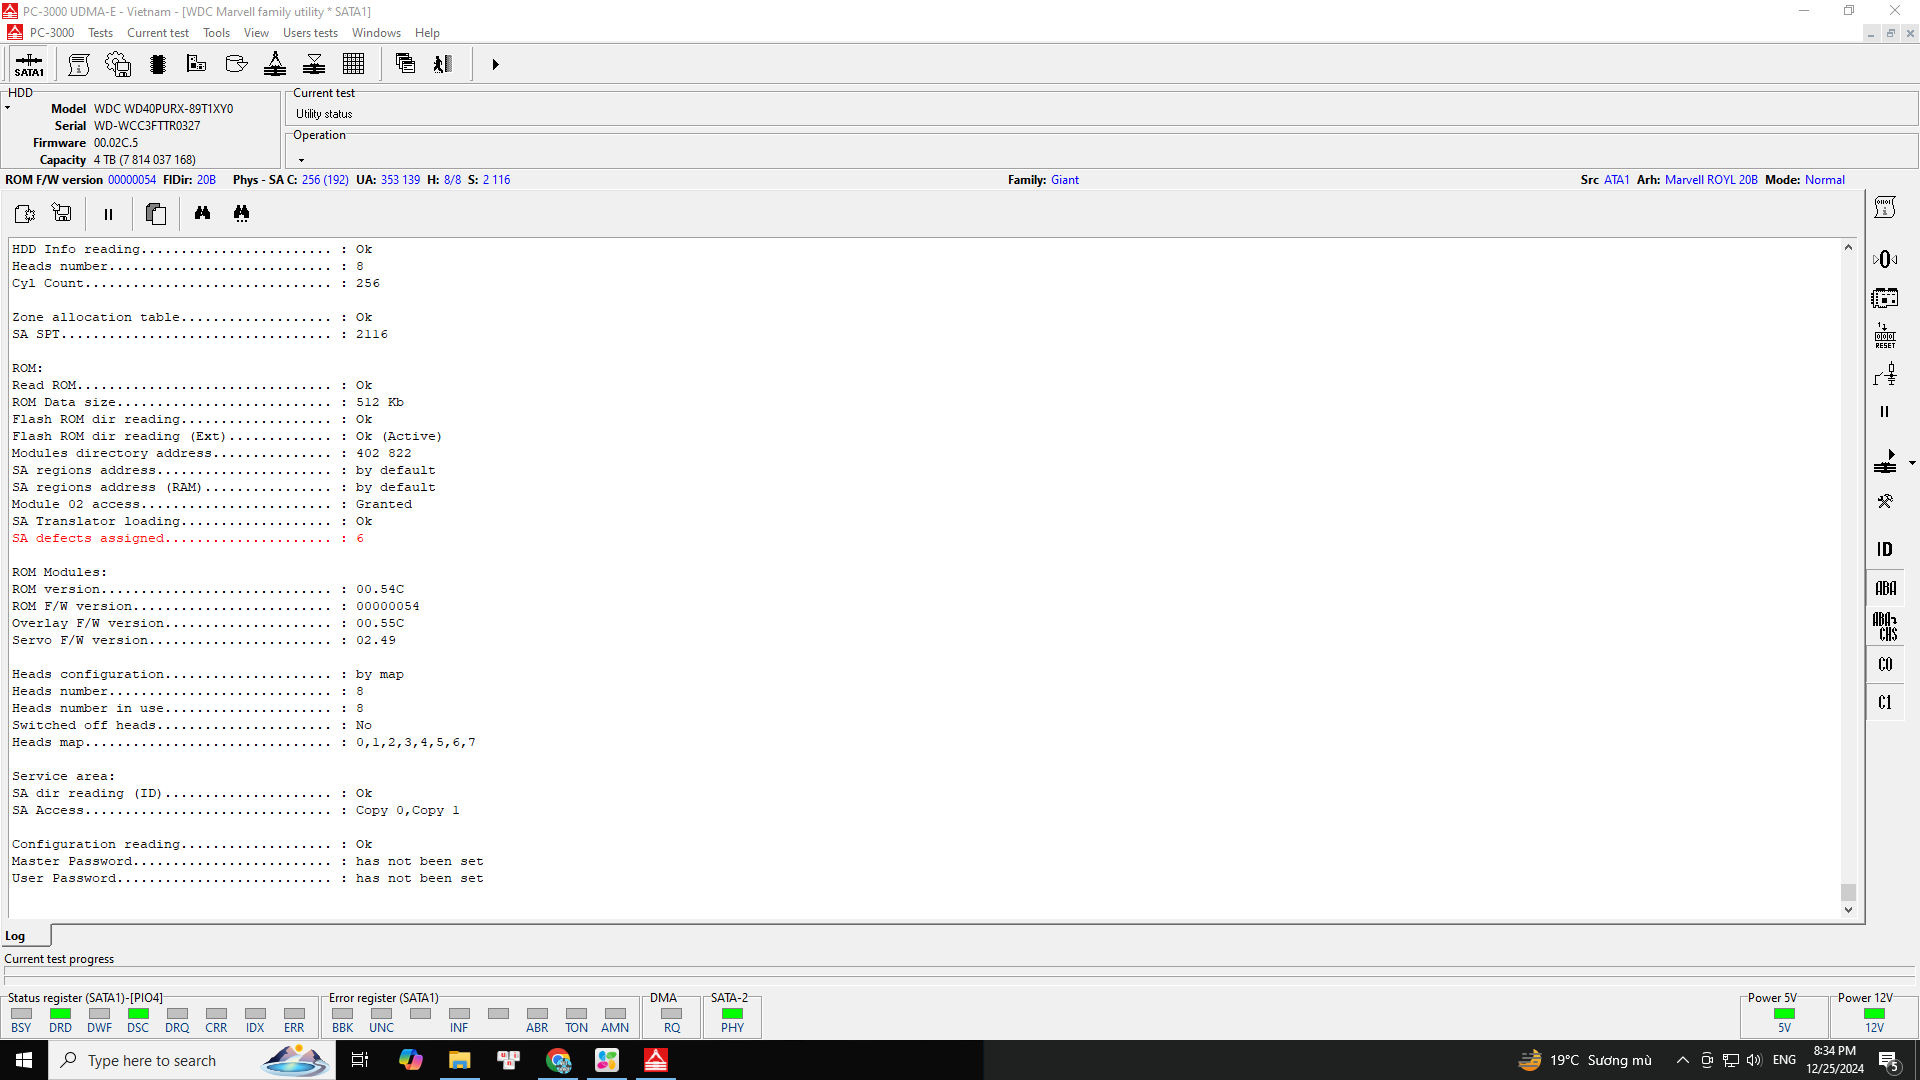Show hidden system tray icons

(x=1682, y=1060)
